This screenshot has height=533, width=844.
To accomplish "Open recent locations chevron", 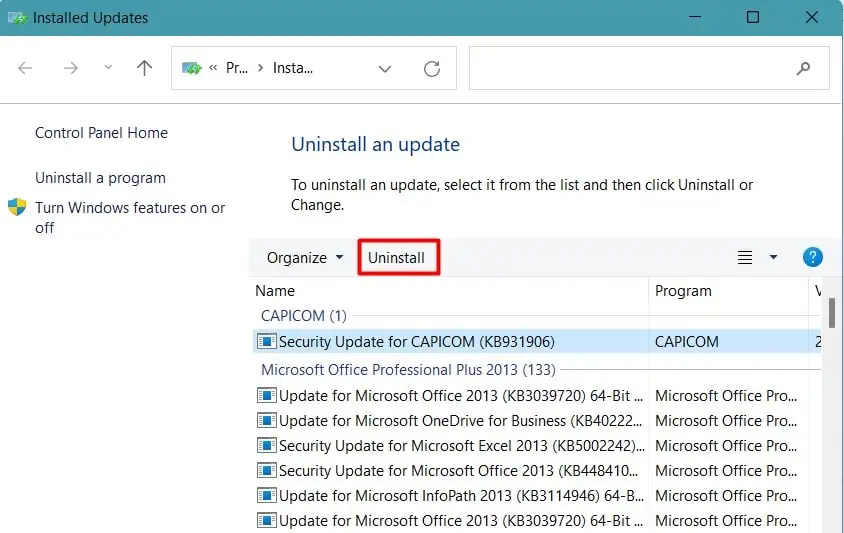I will 108,67.
